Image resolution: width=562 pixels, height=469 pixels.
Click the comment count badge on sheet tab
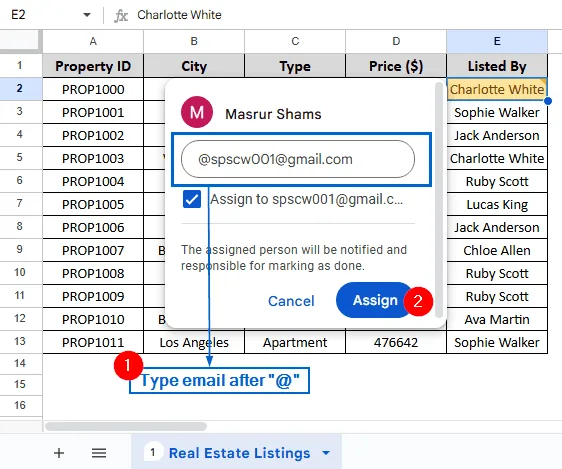tap(153, 453)
